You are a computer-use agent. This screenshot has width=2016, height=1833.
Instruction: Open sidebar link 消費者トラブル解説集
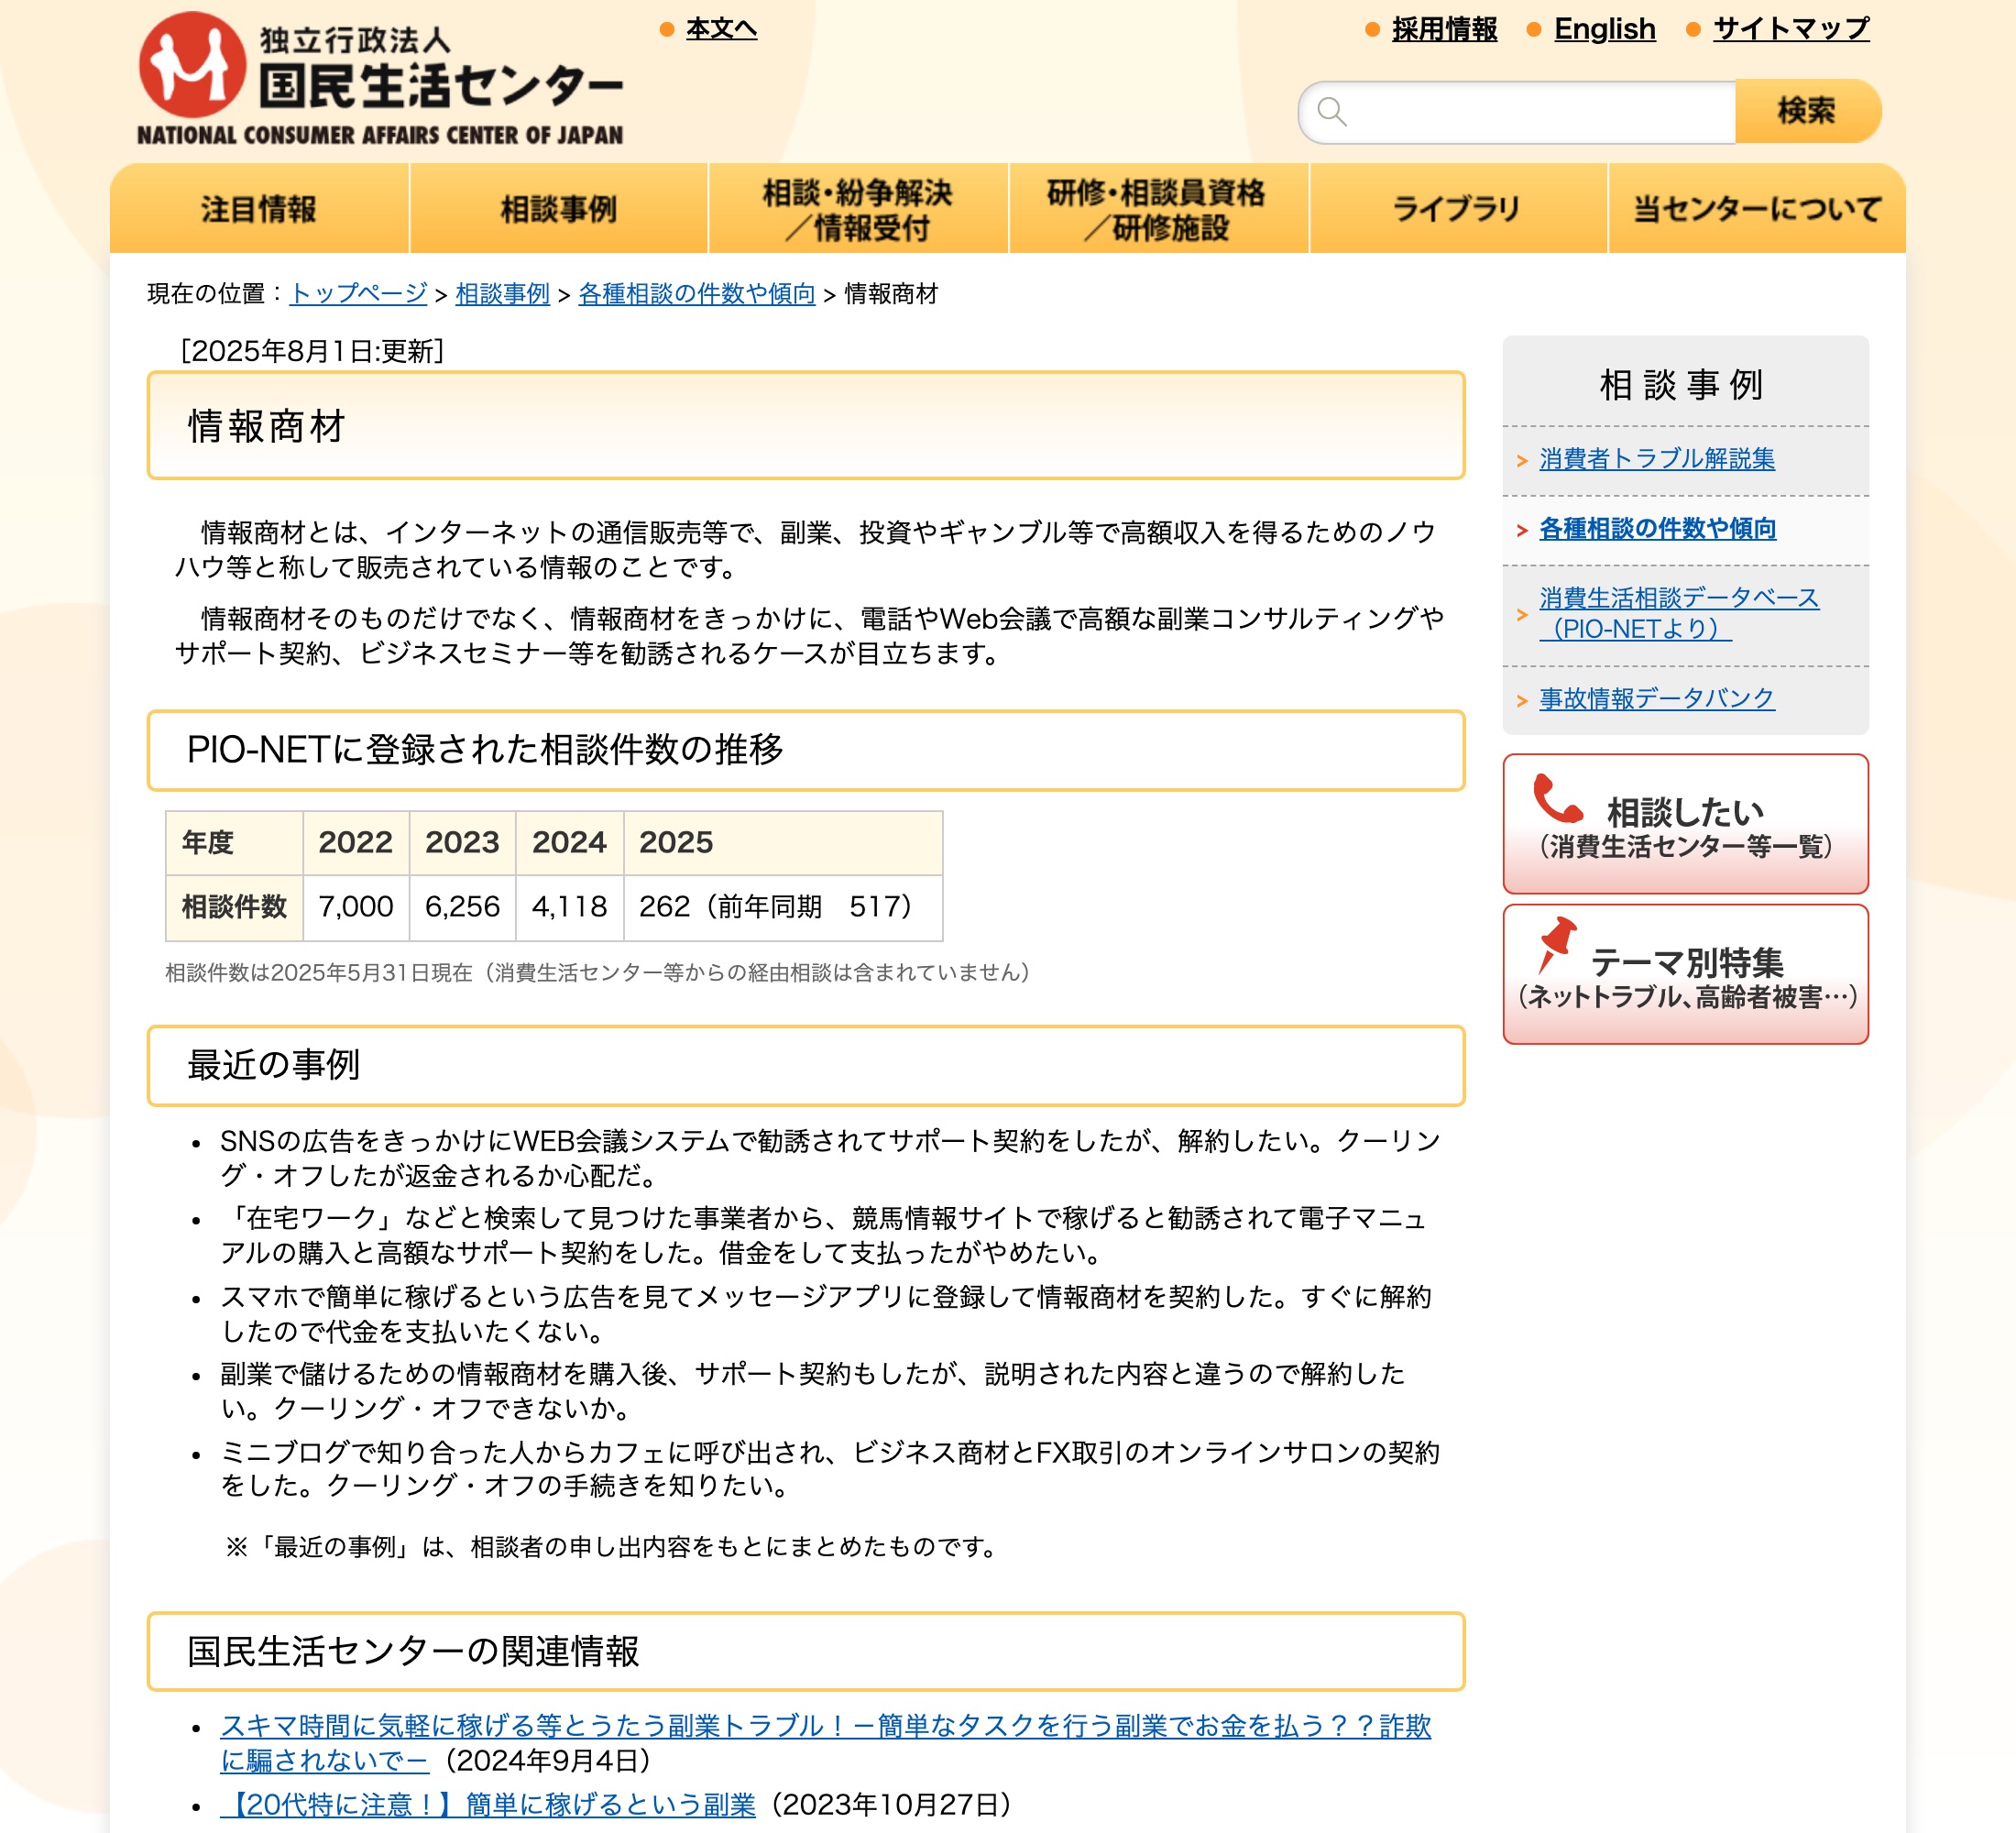(x=1657, y=459)
